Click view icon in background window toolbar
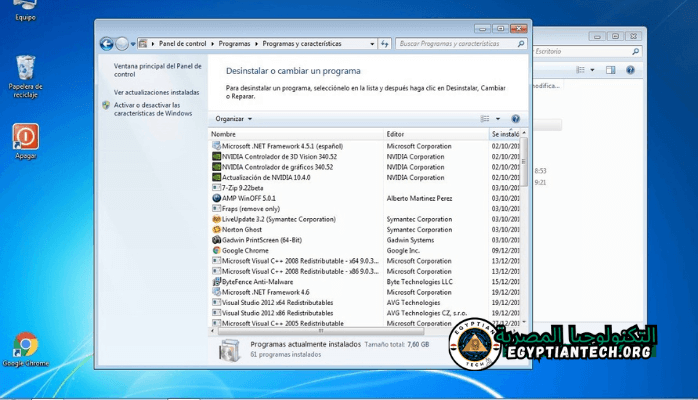 pos(580,70)
